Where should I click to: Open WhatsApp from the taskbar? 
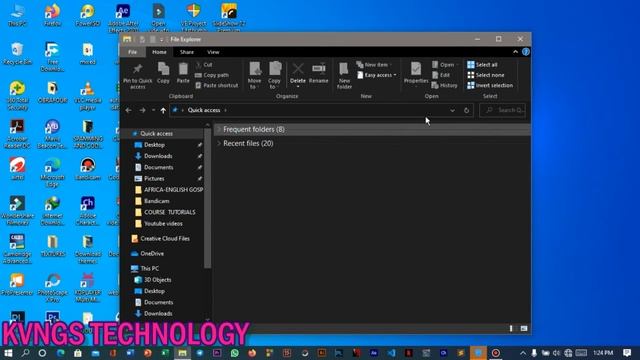234,353
